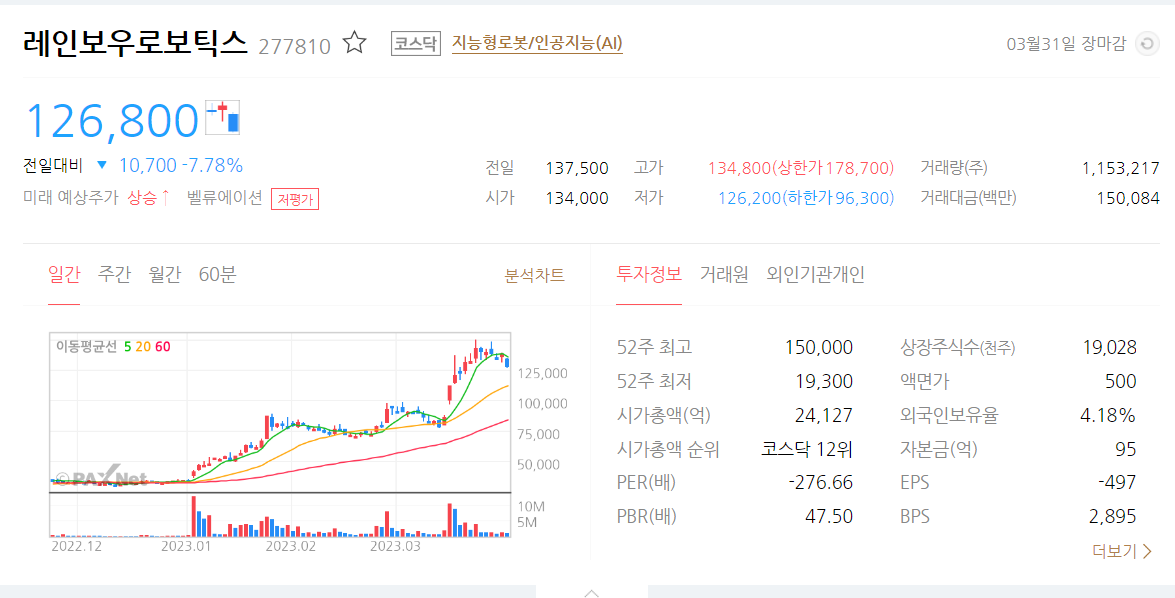Click PER(배) value -276.66

[821, 482]
